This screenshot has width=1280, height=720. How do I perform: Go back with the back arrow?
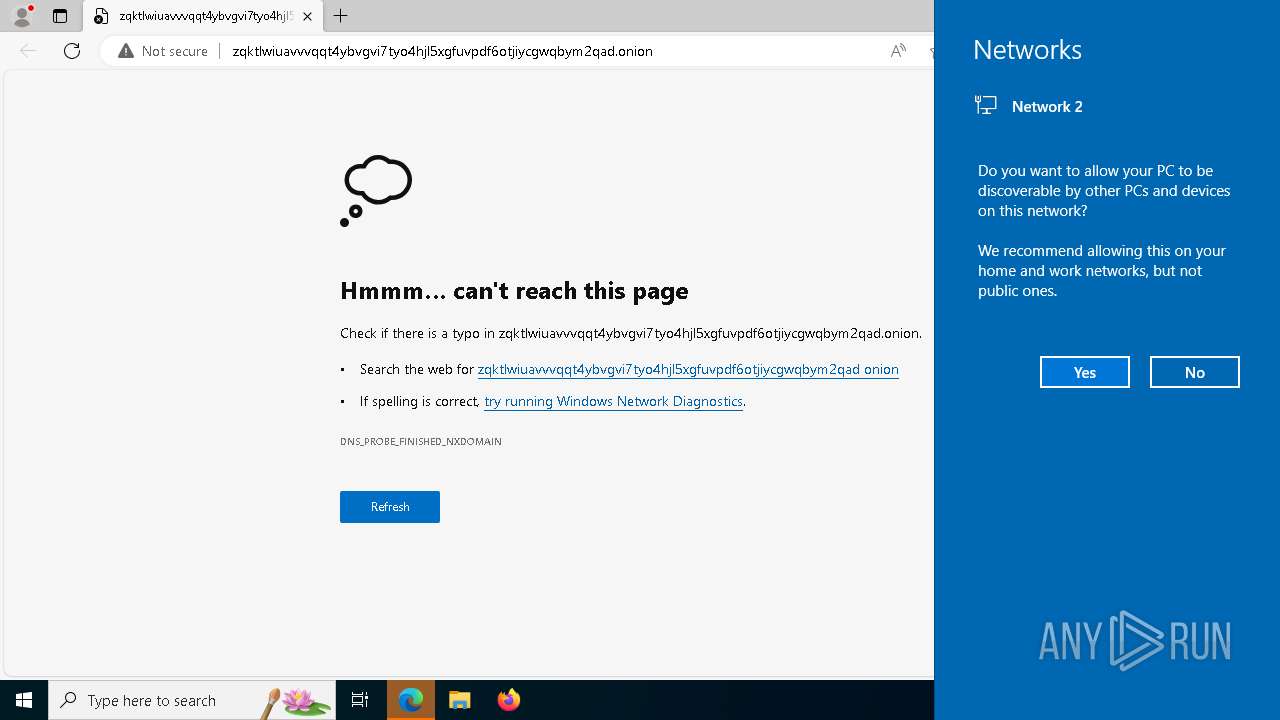point(28,51)
